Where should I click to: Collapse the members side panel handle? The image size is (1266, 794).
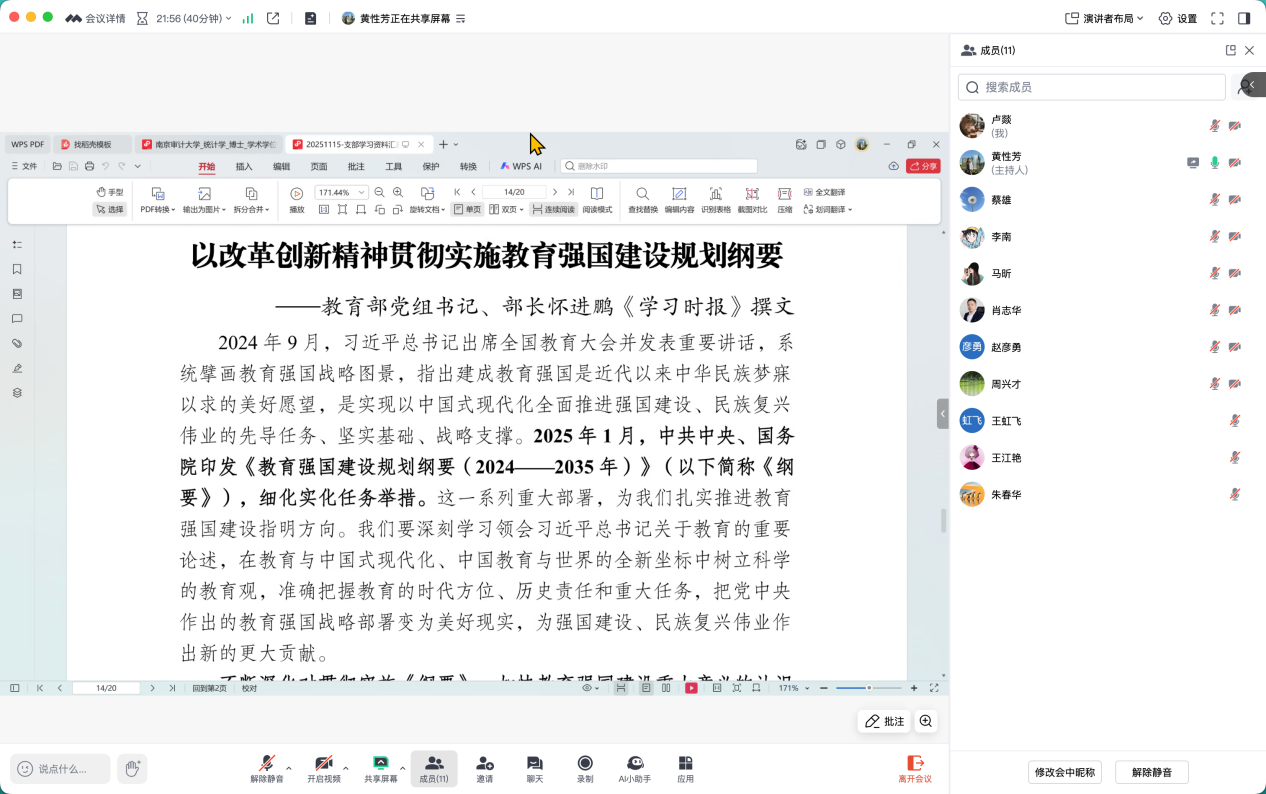click(942, 413)
